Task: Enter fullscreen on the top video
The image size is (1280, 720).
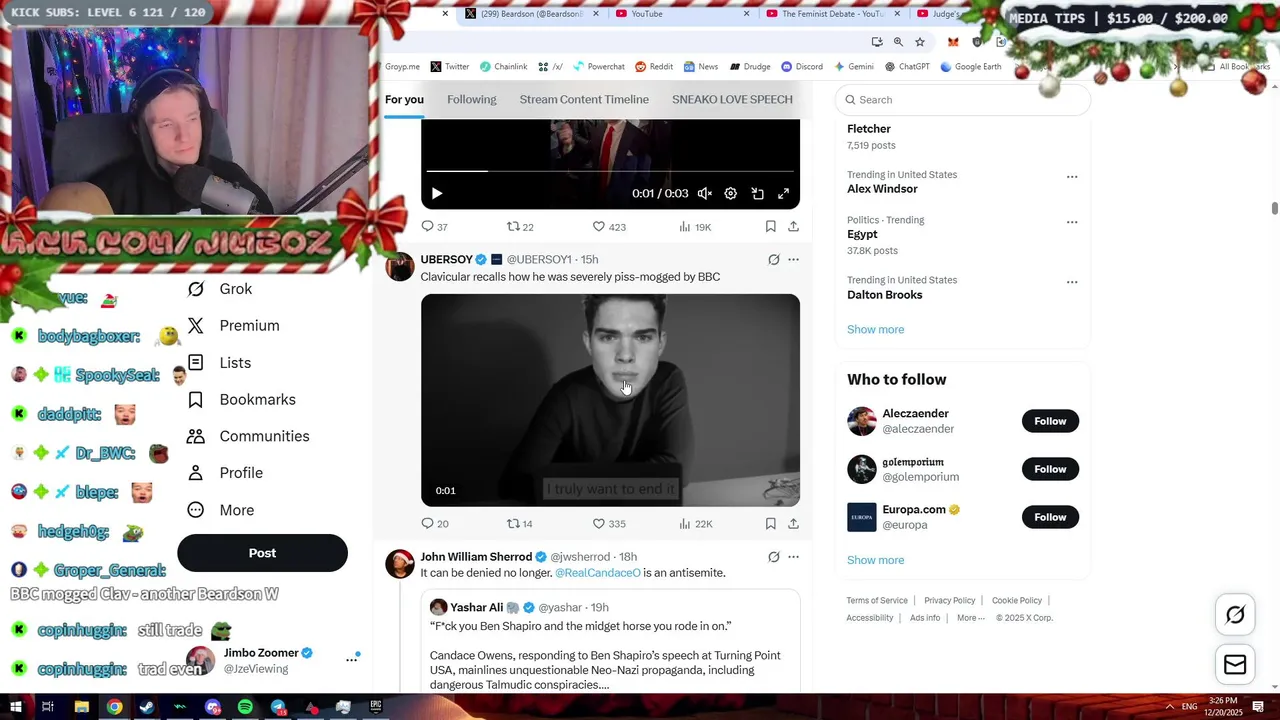Action: (783, 194)
